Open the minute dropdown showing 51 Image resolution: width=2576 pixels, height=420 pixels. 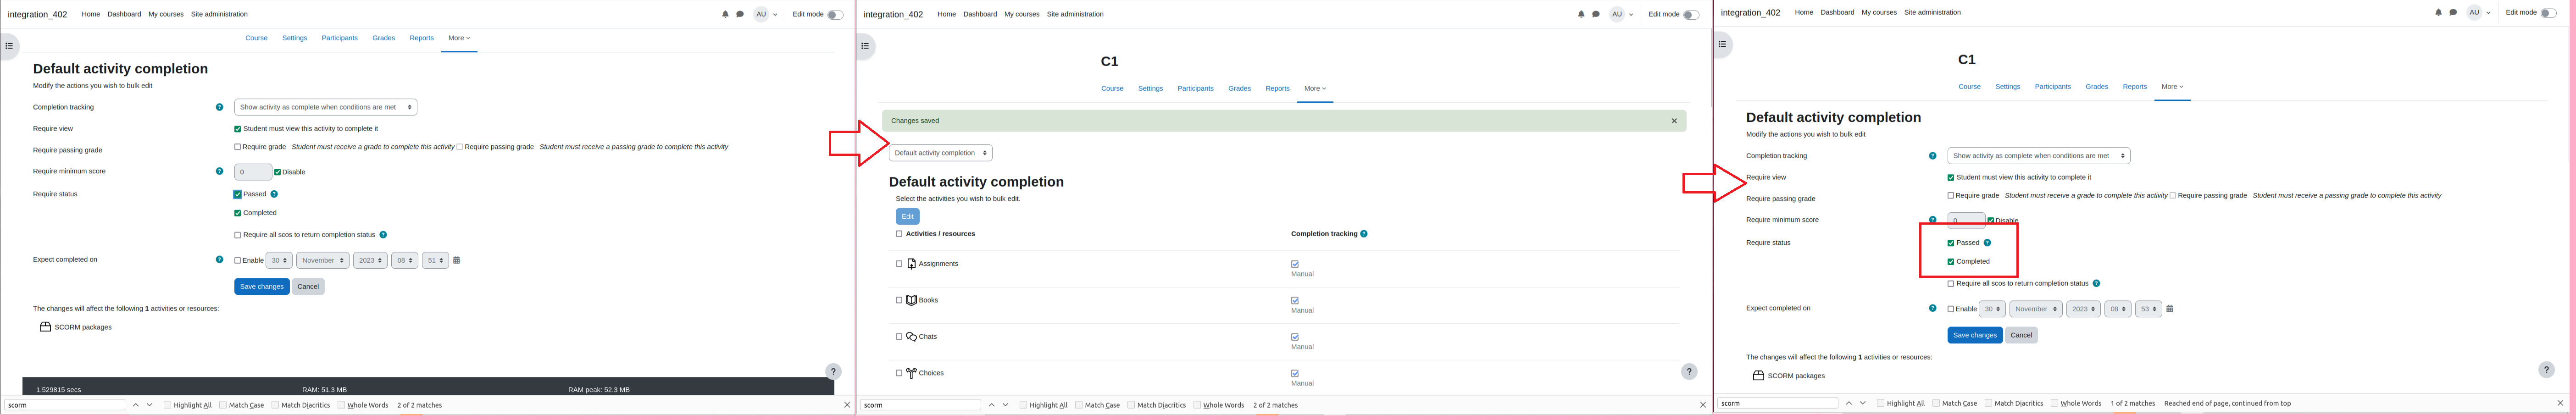(435, 260)
